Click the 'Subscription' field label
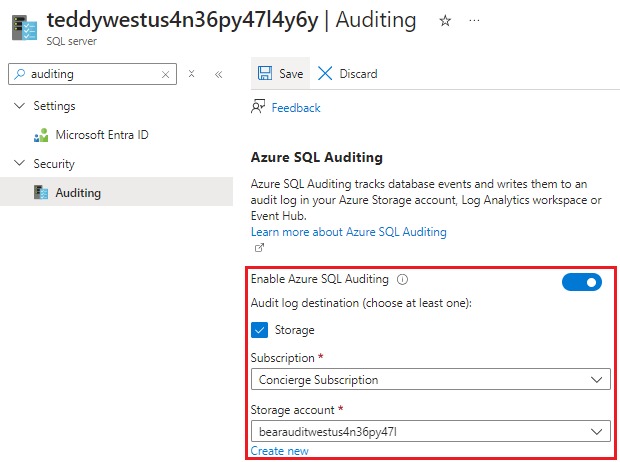 (283, 358)
